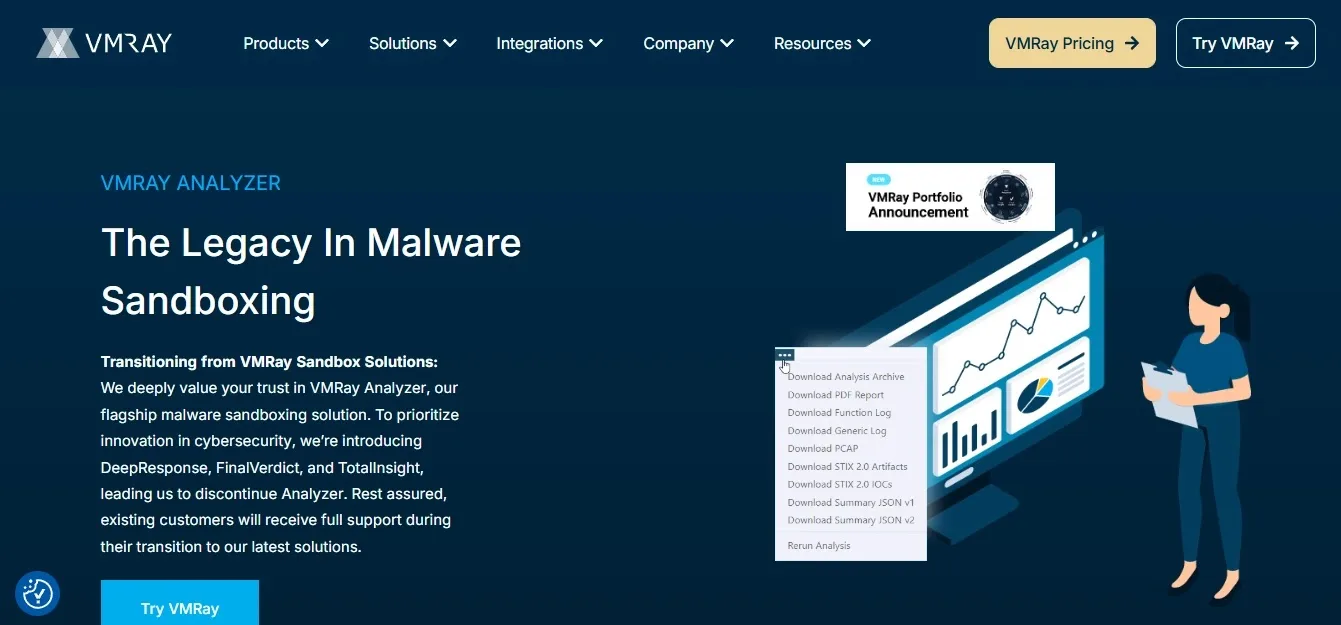Expand the Products chevron

(322, 43)
